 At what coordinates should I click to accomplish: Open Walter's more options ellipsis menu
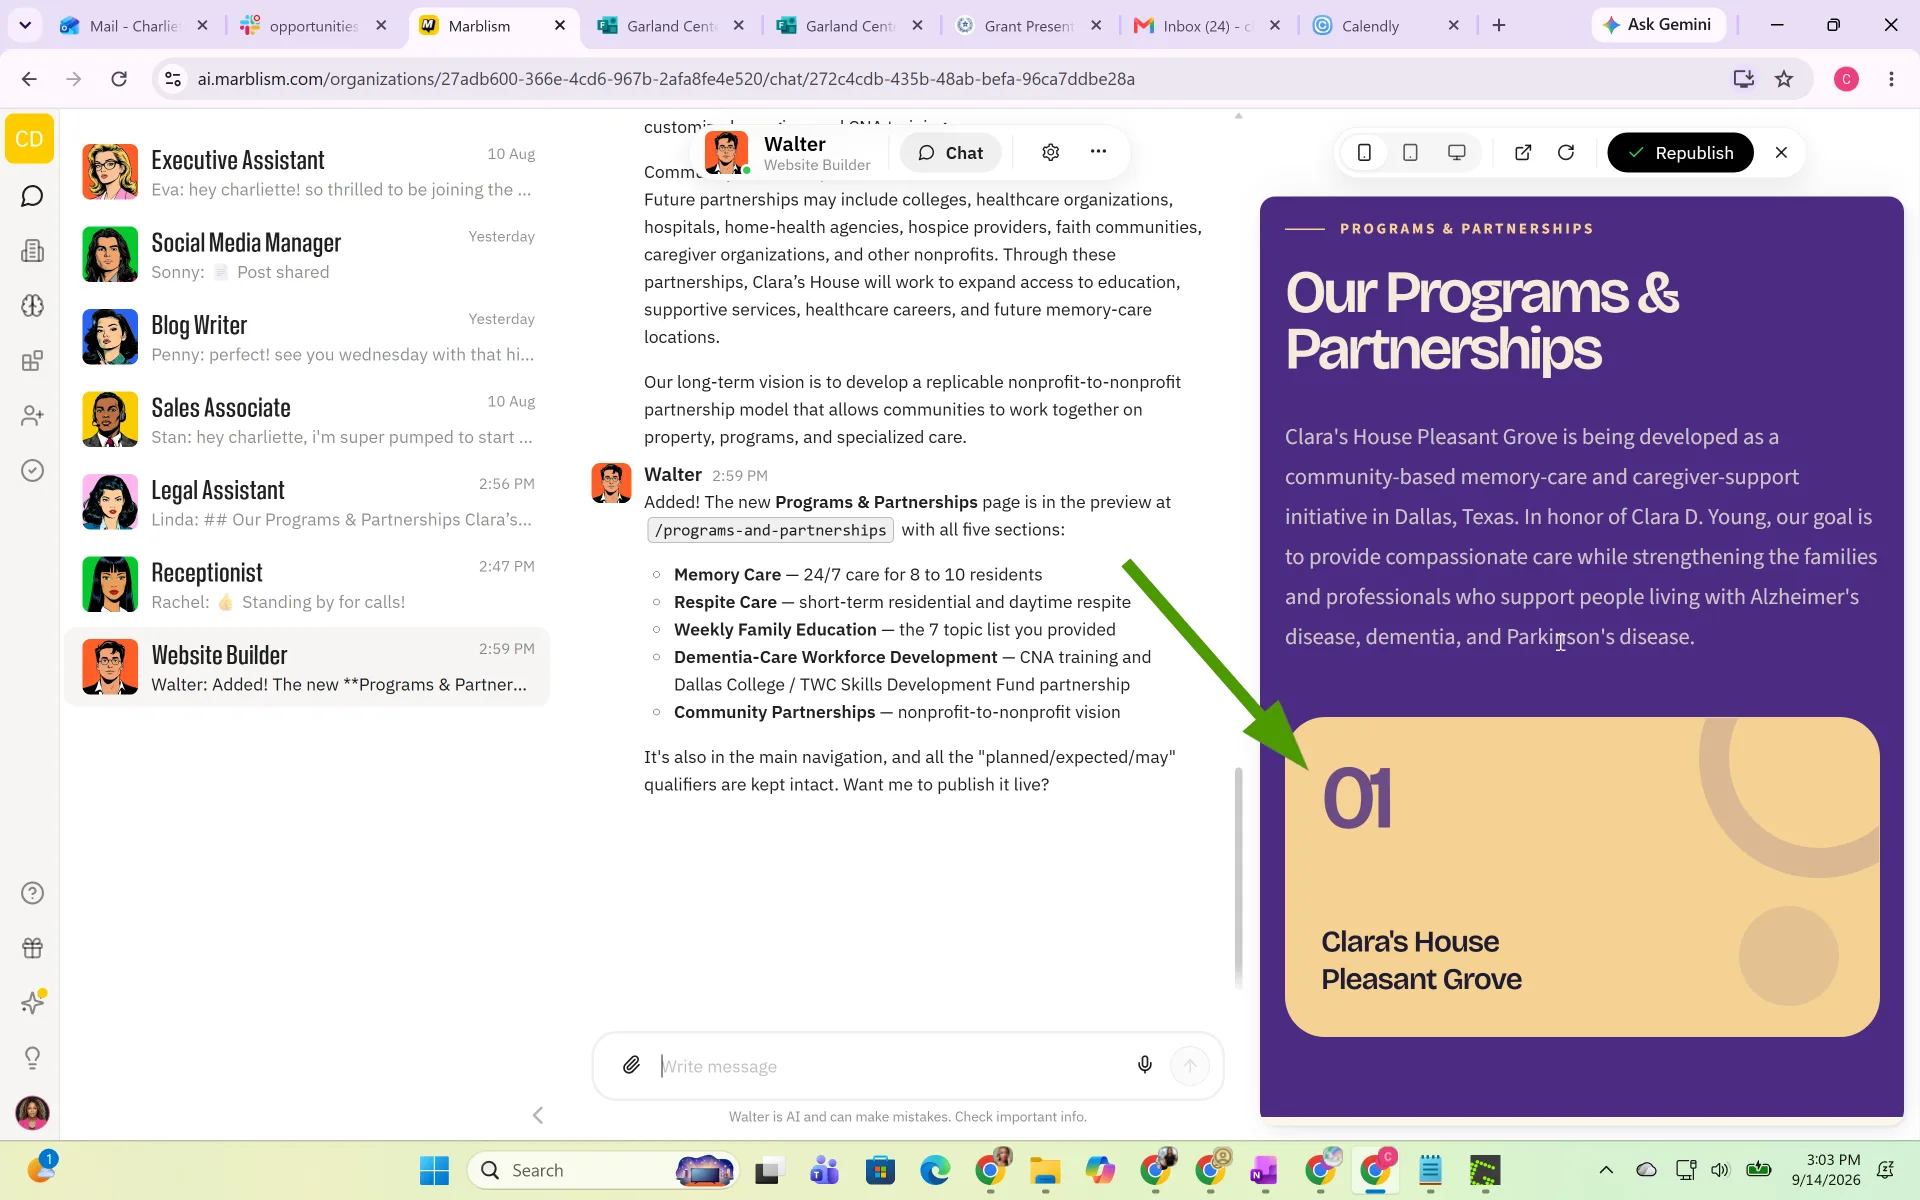tap(1098, 152)
